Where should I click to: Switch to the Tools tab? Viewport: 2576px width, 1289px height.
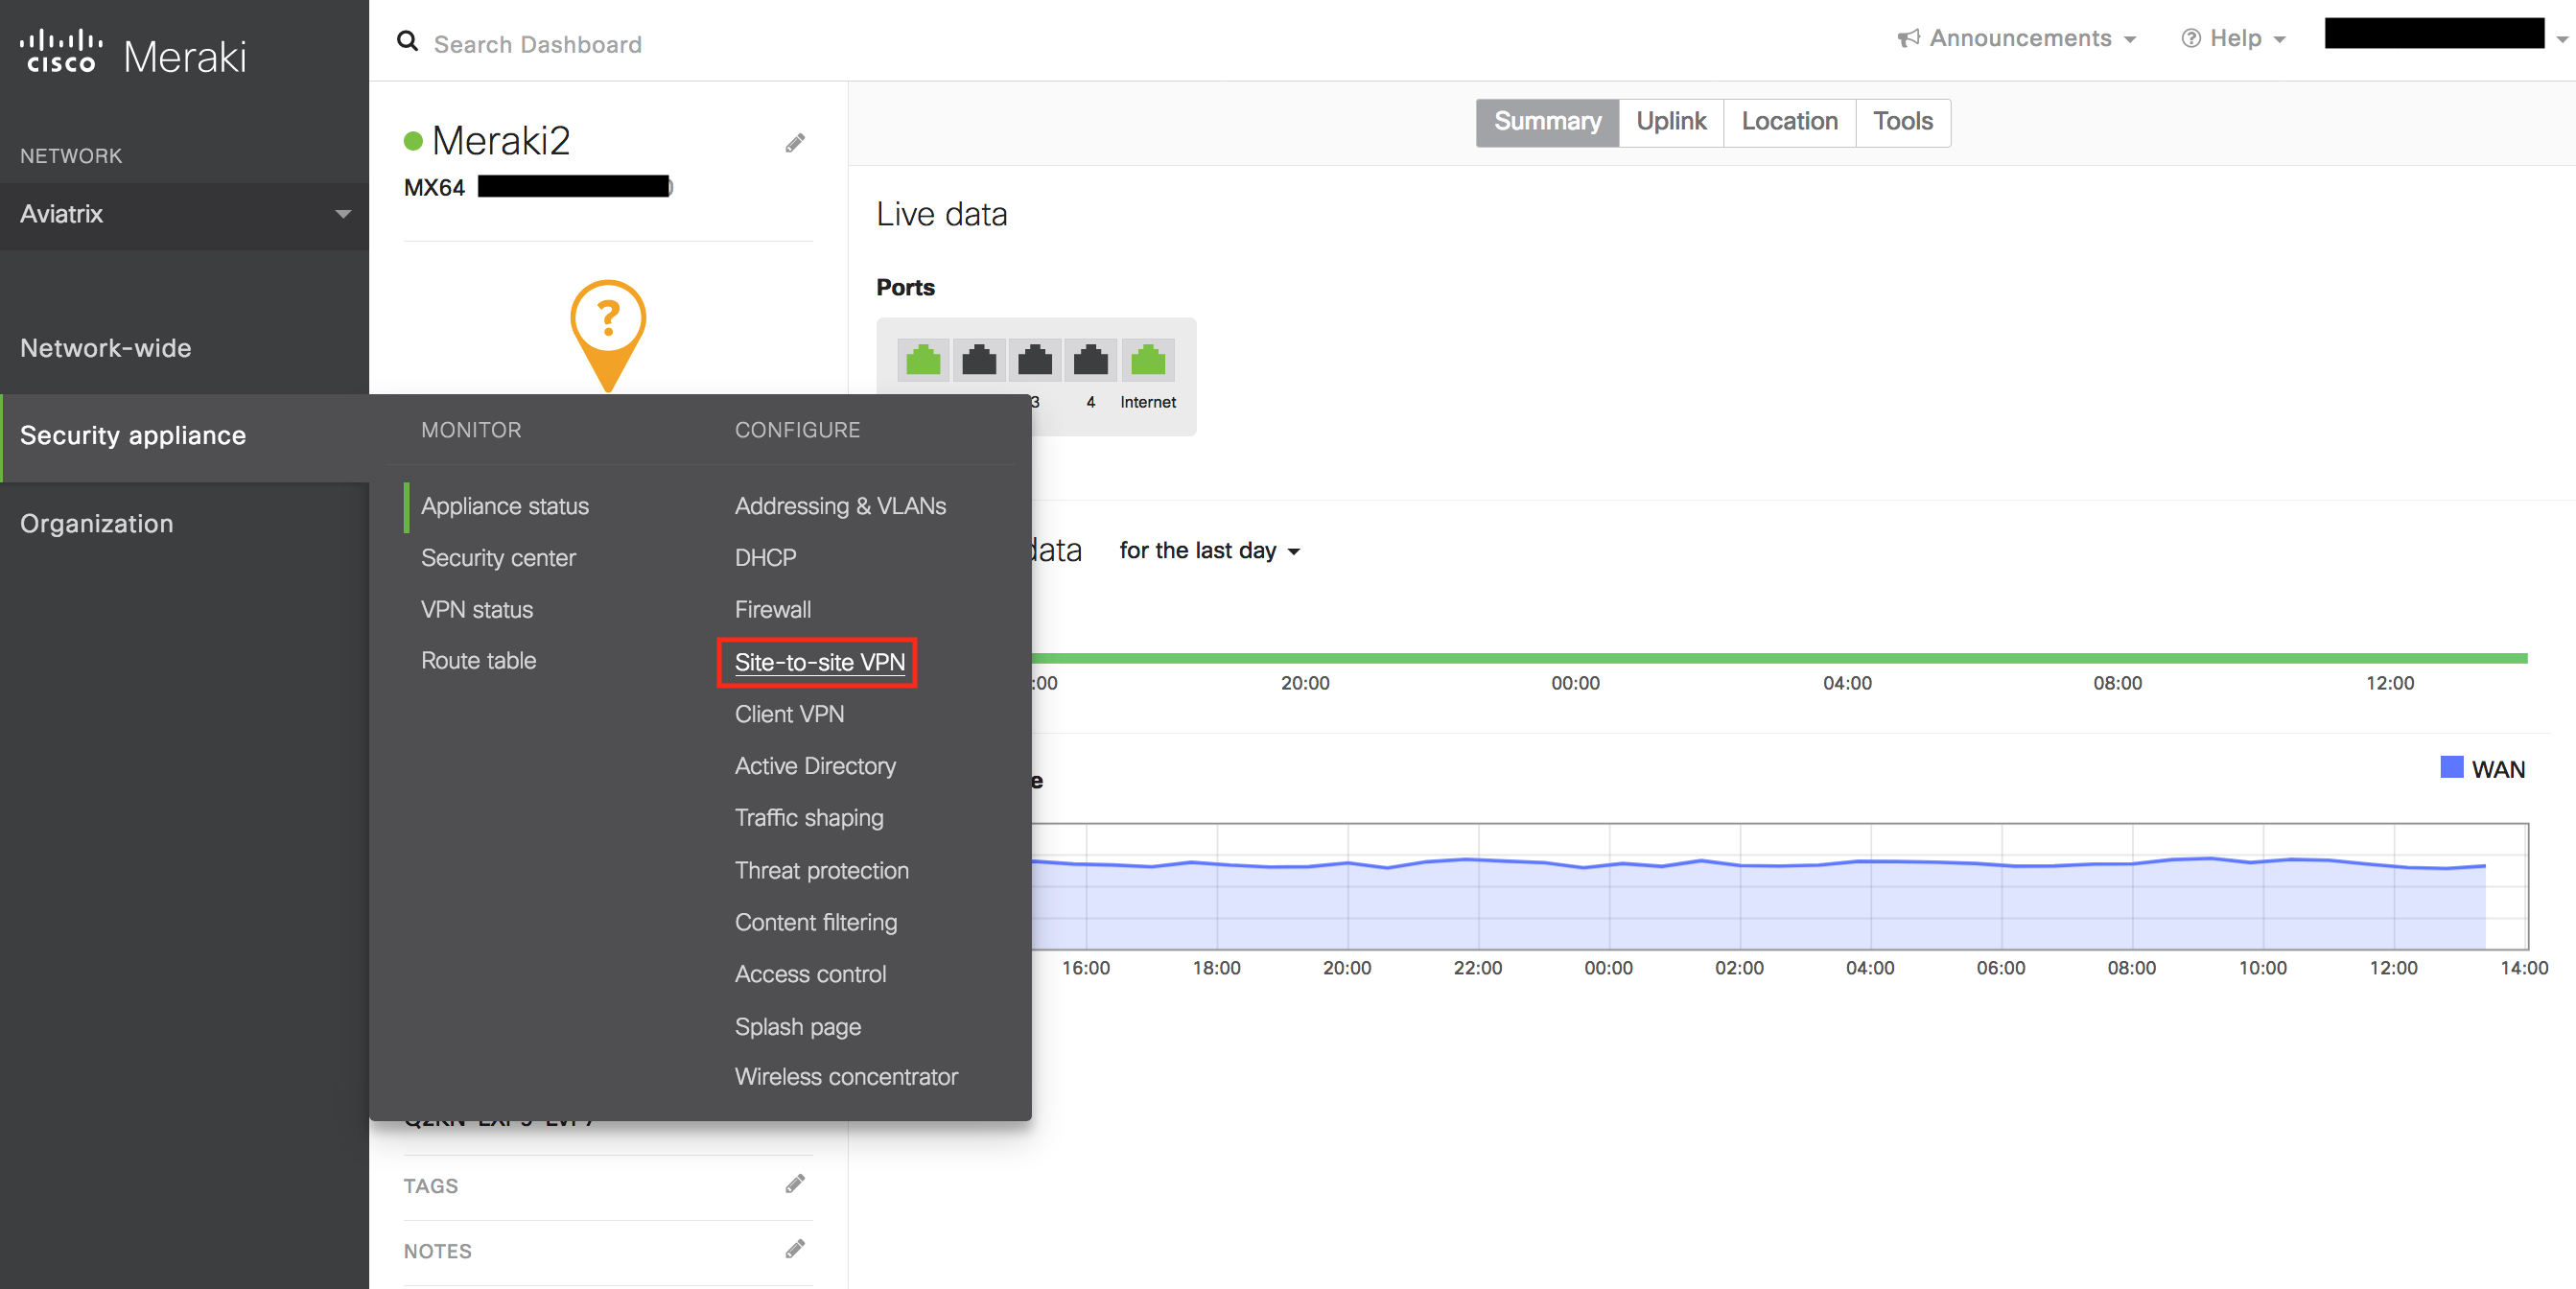coord(1899,120)
